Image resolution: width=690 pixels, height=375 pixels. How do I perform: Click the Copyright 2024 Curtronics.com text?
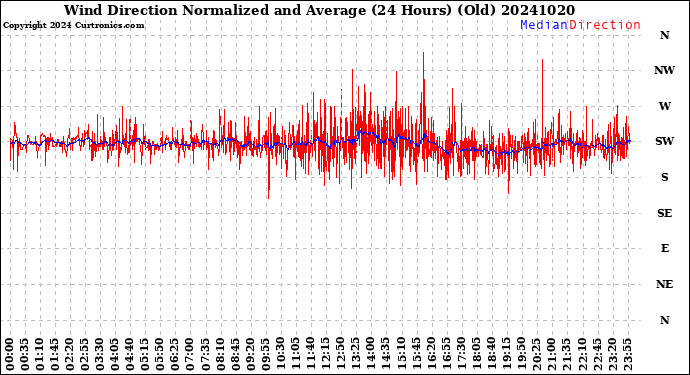coord(73,26)
